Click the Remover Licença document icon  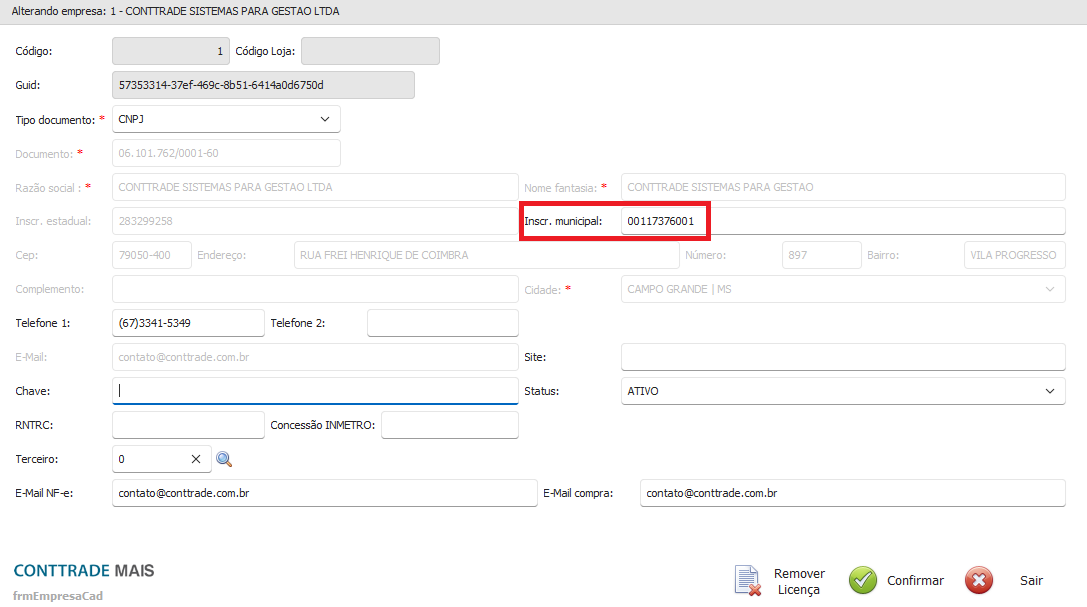748,581
